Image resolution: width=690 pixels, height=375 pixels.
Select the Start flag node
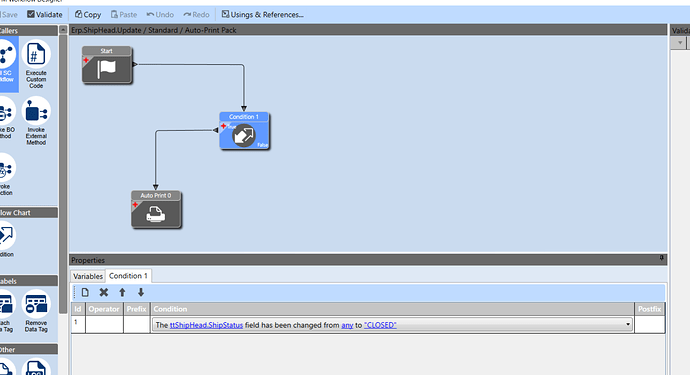[x=107, y=65]
